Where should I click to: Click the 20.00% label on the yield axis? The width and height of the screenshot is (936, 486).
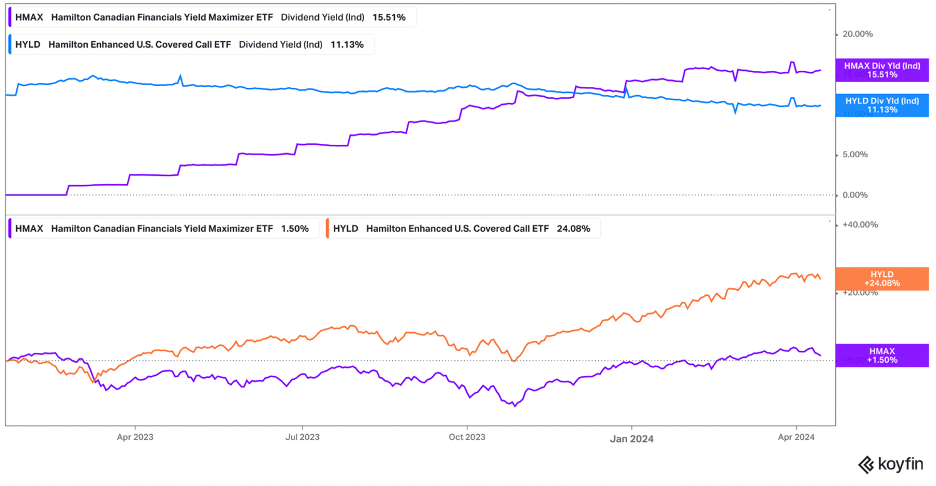pyautogui.click(x=860, y=33)
